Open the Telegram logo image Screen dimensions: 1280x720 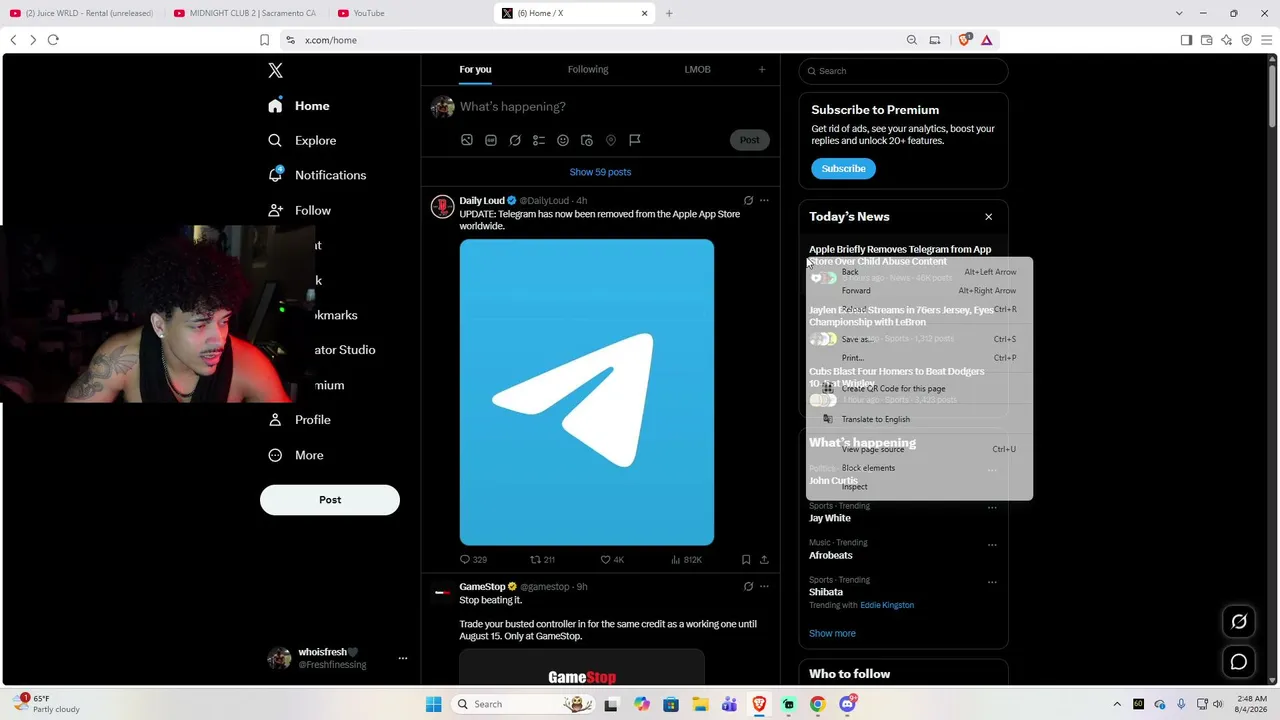[x=587, y=392]
